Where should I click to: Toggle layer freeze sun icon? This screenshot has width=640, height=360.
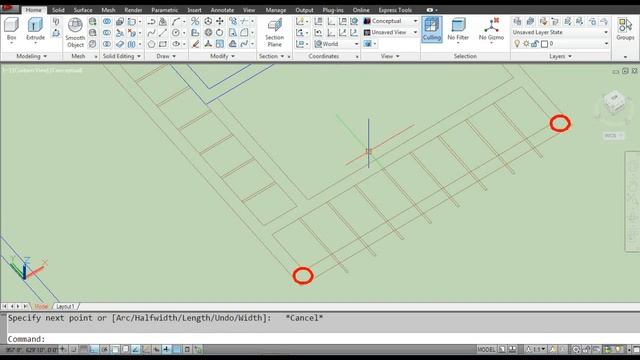[x=526, y=44]
